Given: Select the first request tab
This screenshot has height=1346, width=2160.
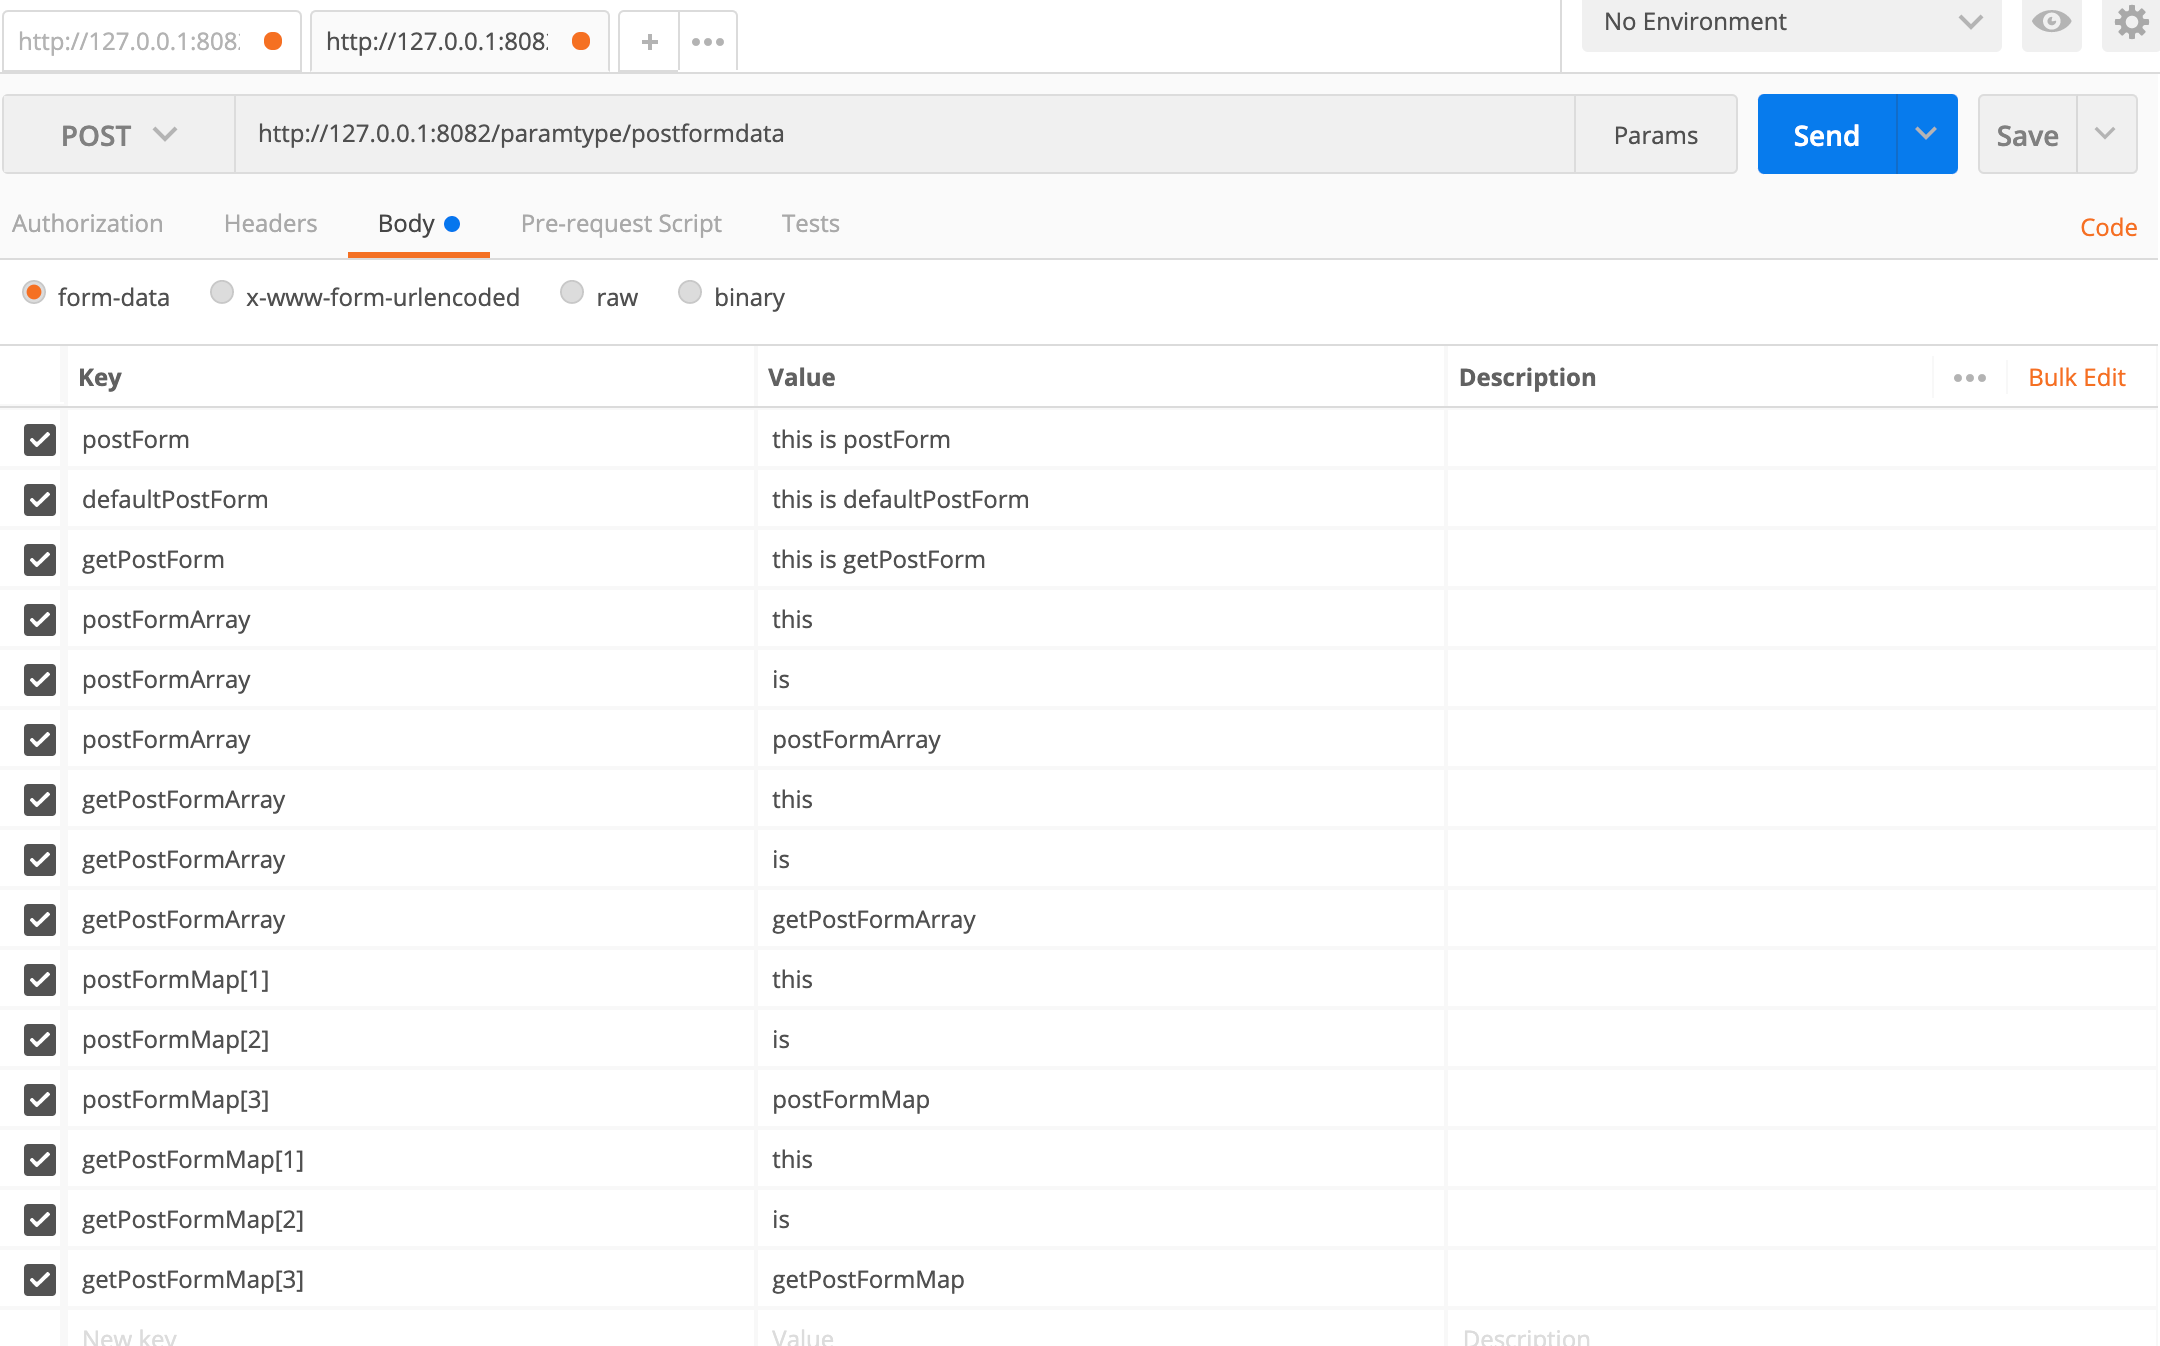Looking at the screenshot, I should click(152, 41).
